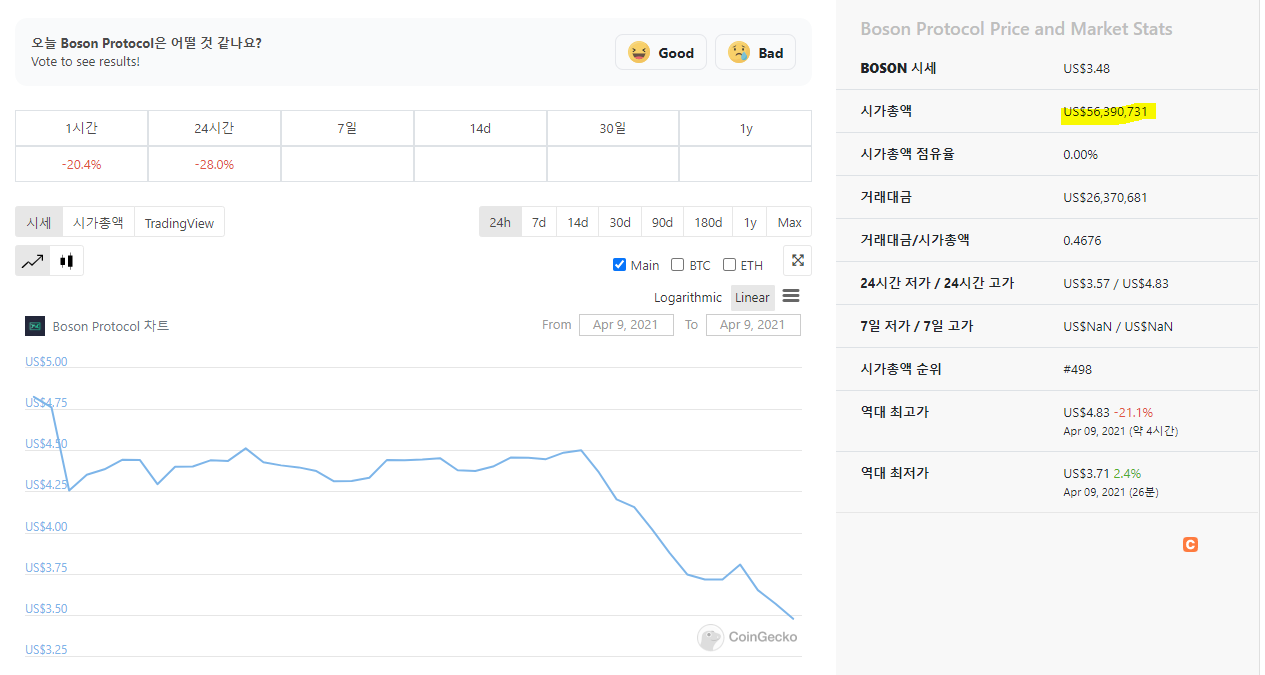The image size is (1265, 675).
Task: Open fullscreen chart view icon
Action: [x=798, y=260]
